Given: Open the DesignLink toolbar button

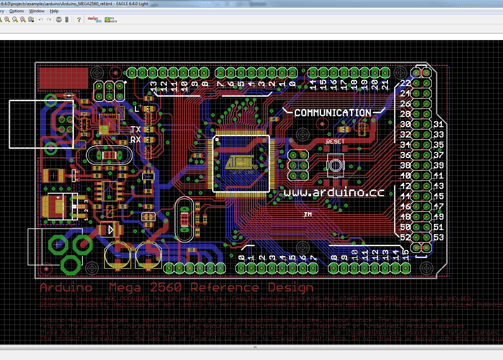Looking at the screenshot, I should [x=94, y=20].
